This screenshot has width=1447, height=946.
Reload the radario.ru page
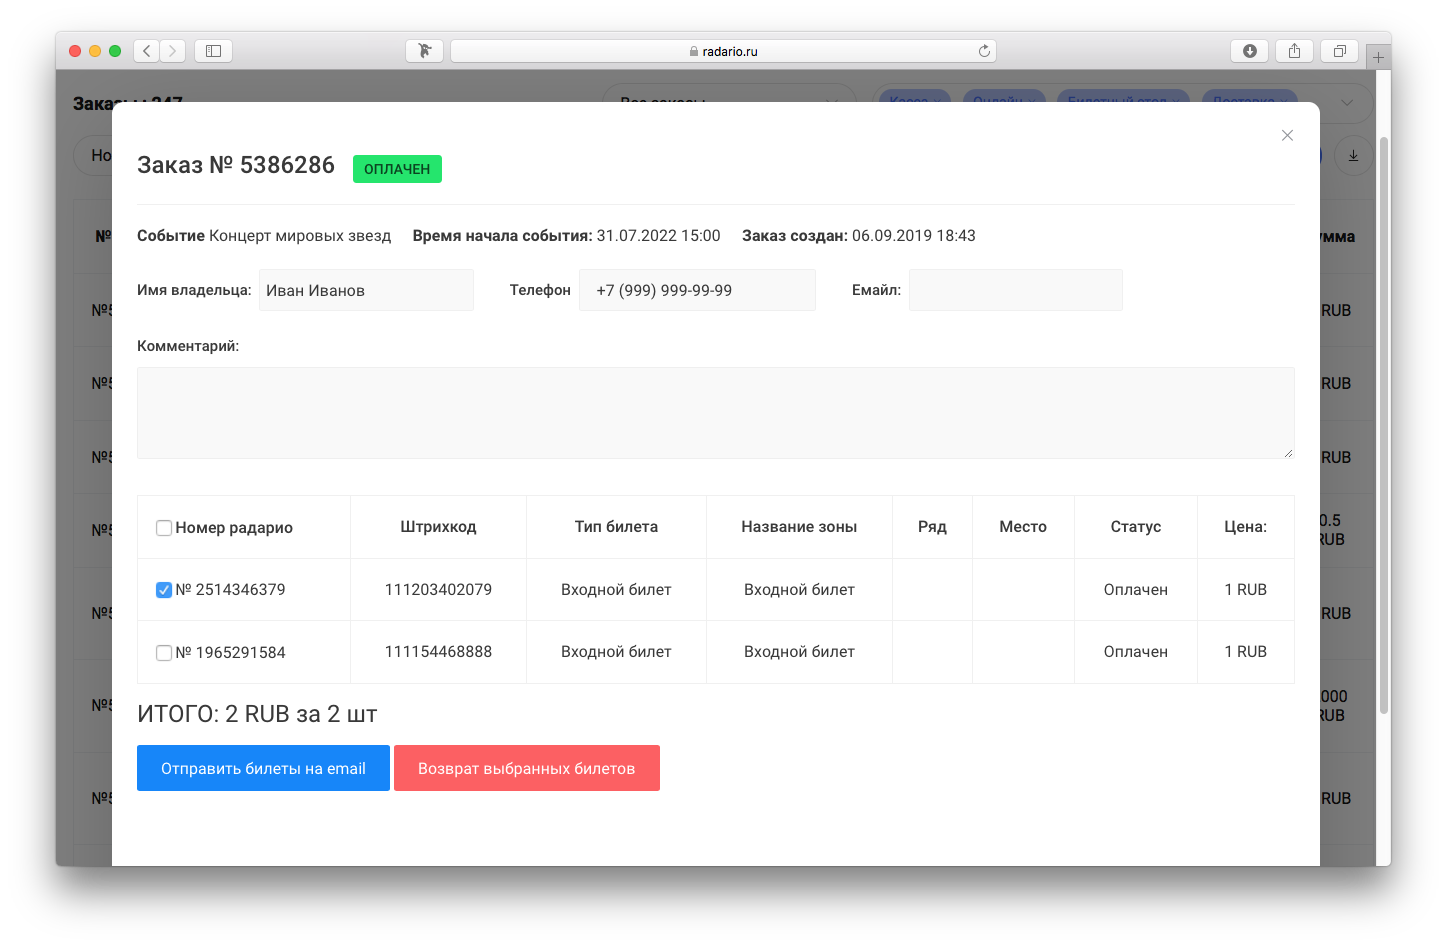[984, 51]
